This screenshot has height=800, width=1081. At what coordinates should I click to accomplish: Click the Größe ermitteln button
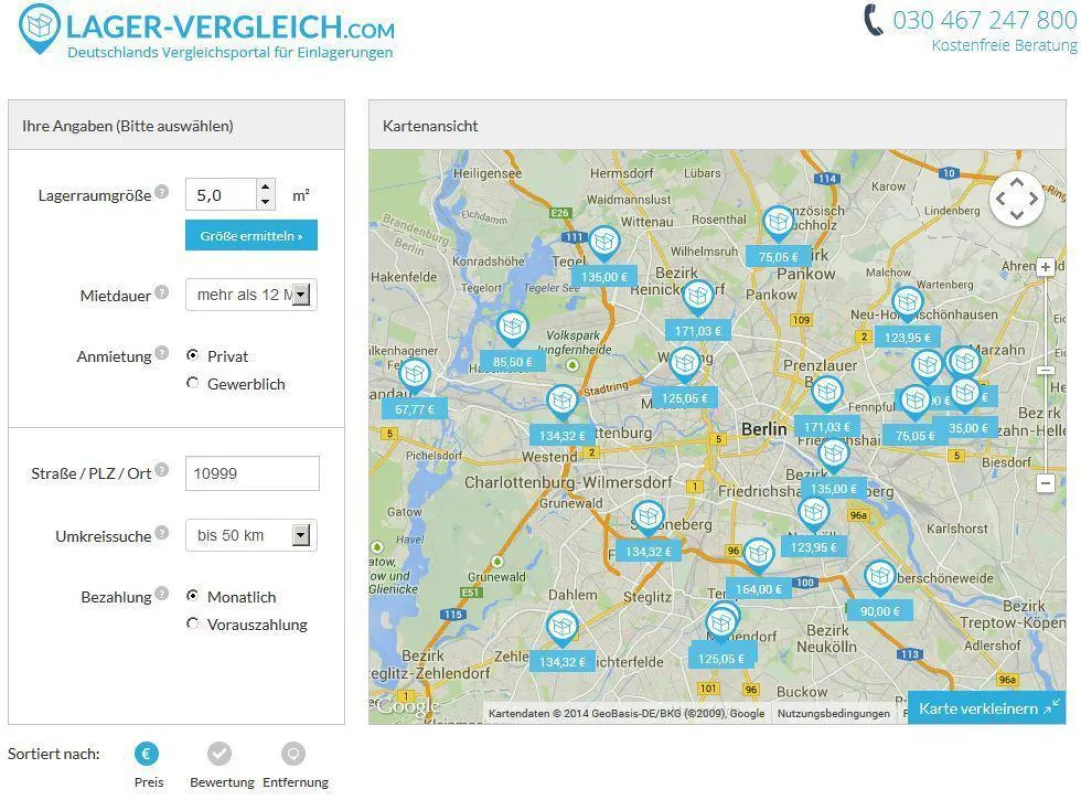click(x=251, y=235)
